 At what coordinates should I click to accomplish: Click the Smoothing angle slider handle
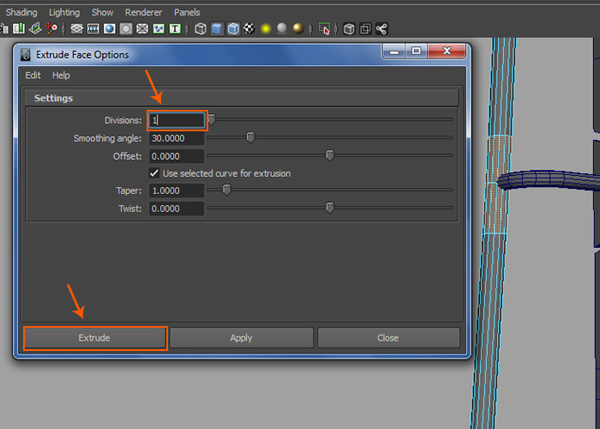[x=250, y=137]
